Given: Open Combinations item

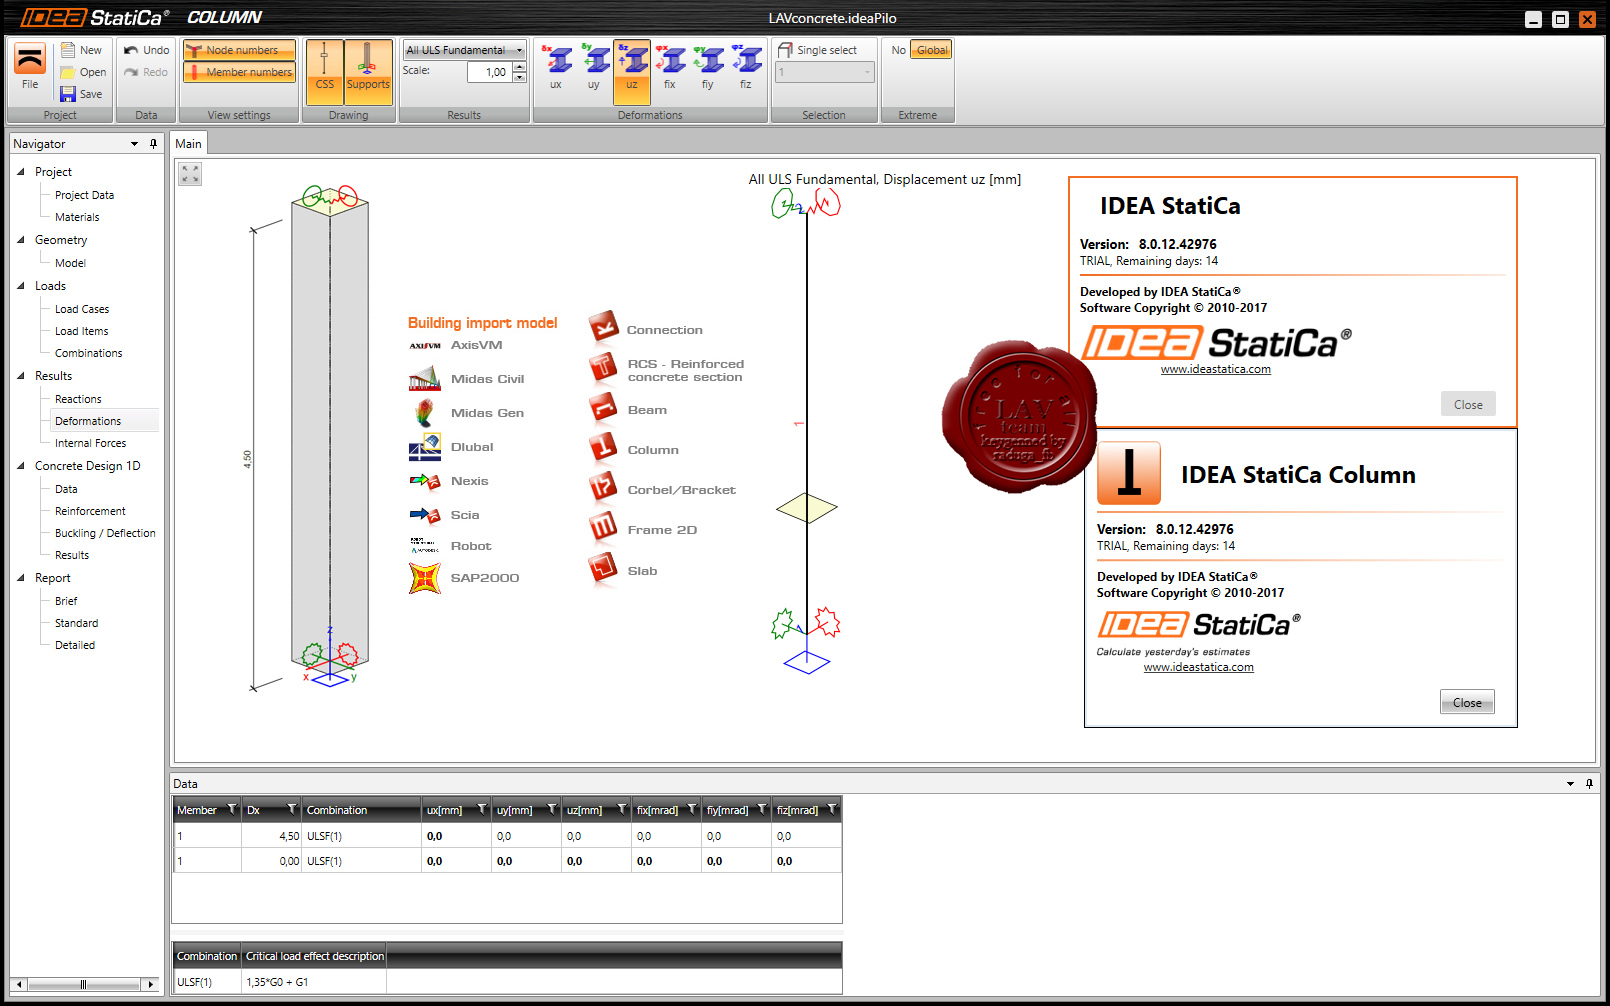Looking at the screenshot, I should pyautogui.click(x=88, y=353).
